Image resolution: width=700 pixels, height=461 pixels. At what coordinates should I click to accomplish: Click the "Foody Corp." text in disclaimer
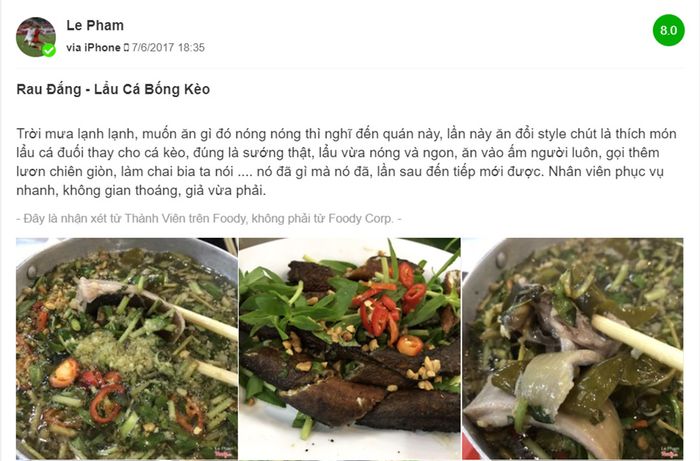[x=361, y=219]
